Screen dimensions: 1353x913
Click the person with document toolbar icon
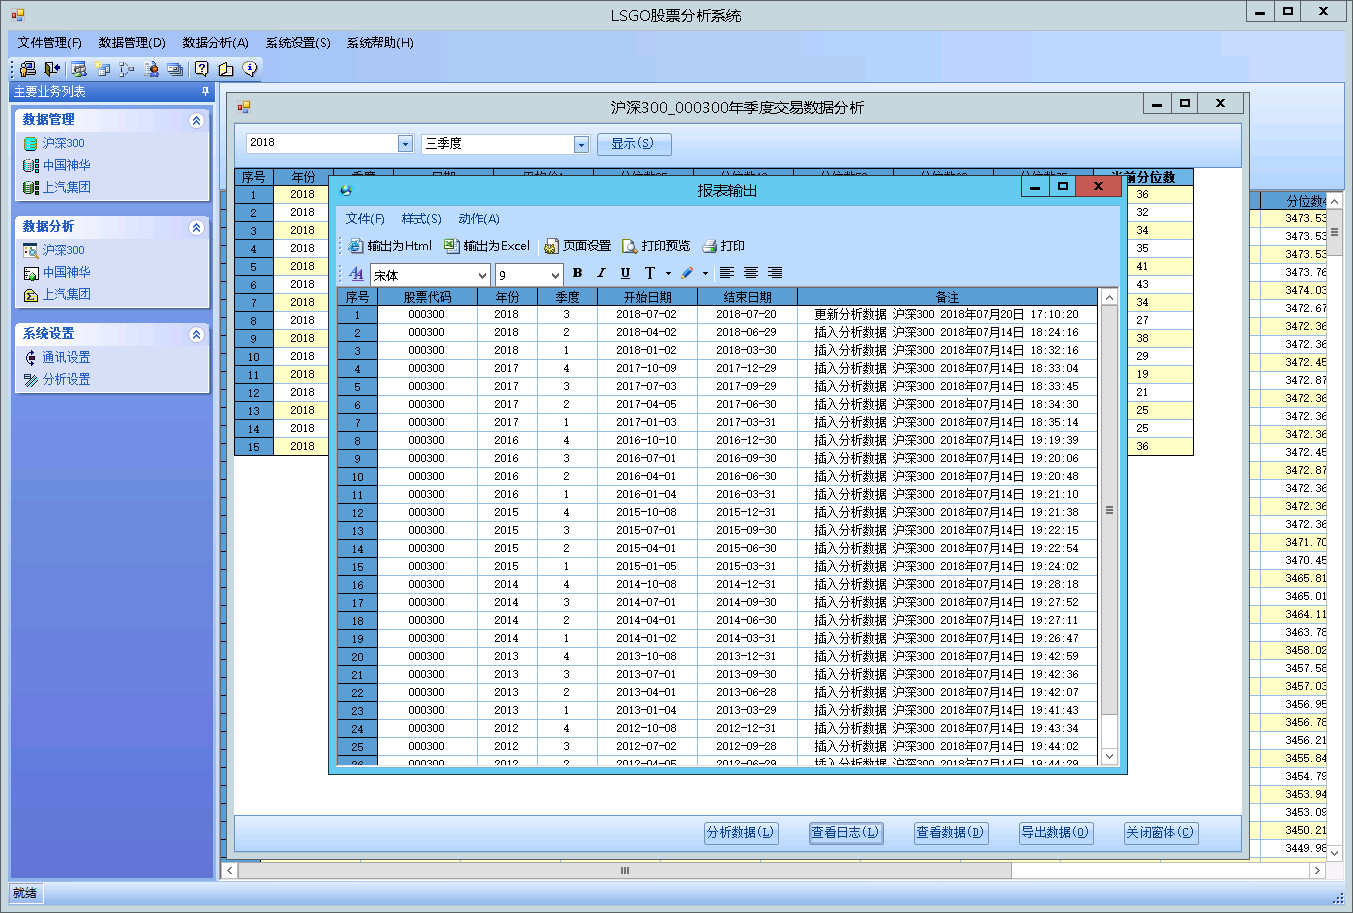(x=151, y=69)
